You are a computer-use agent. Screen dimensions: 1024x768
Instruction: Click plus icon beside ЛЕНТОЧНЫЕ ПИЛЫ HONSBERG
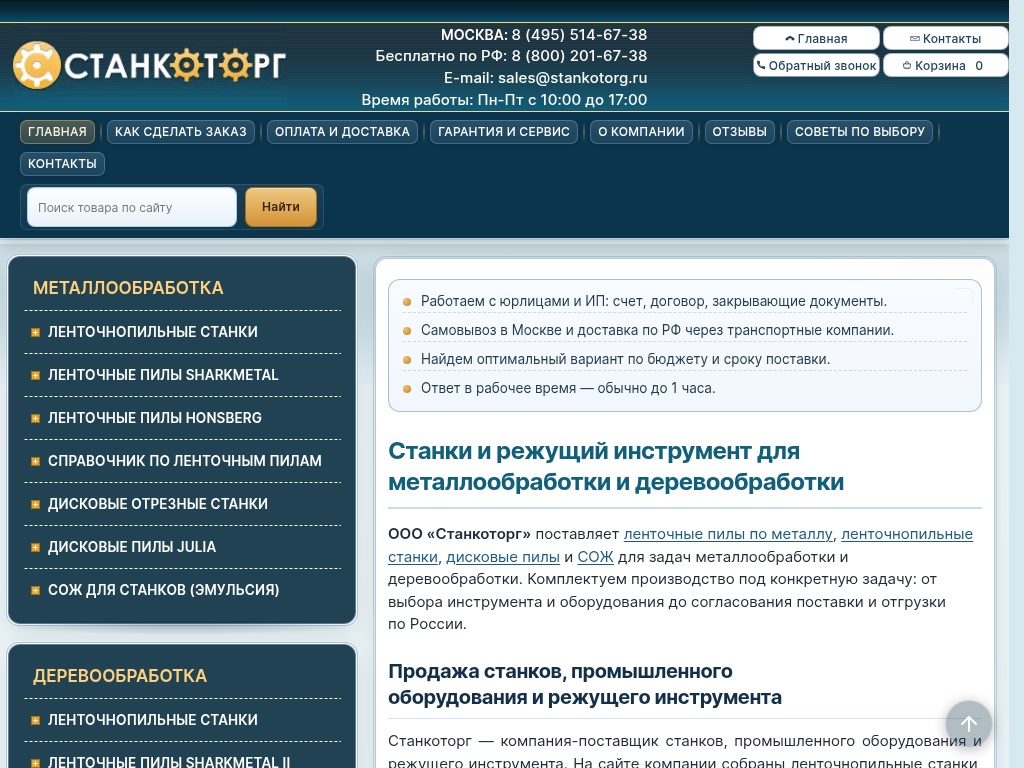pyautogui.click(x=35, y=419)
